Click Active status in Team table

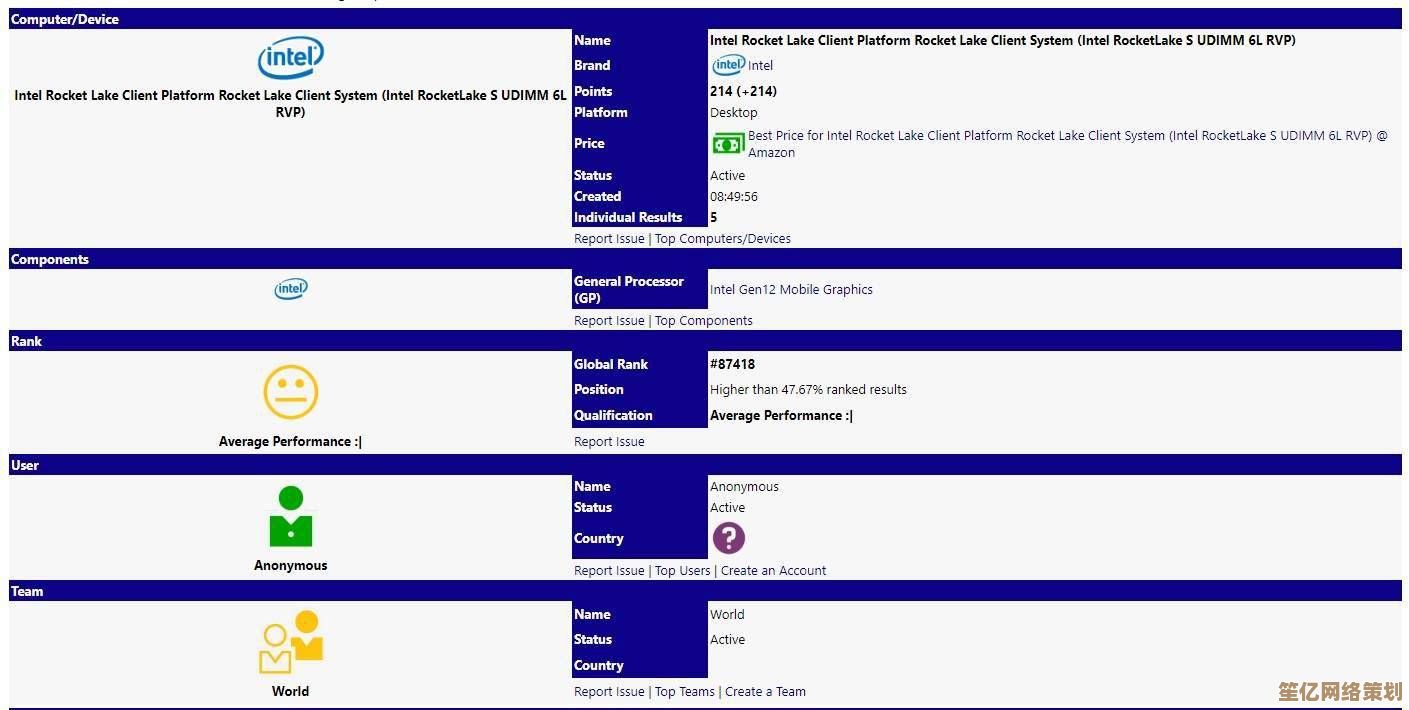pos(727,640)
